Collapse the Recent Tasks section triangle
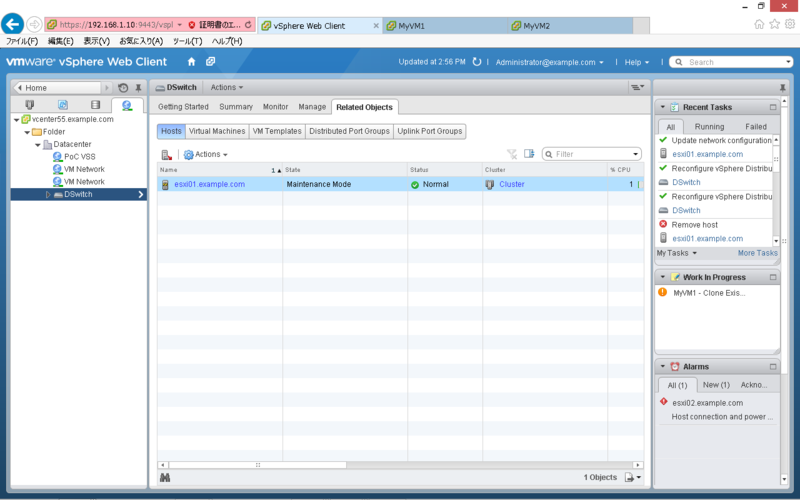The width and height of the screenshot is (800, 500). coord(663,107)
